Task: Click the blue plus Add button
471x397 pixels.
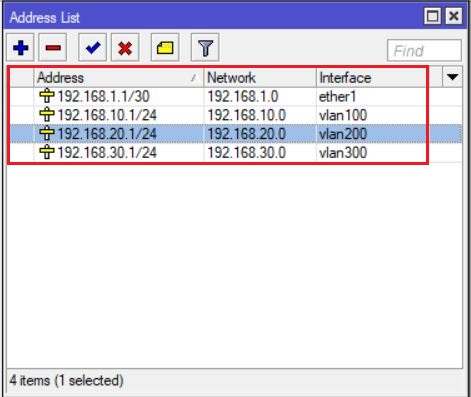Action: (x=20, y=48)
